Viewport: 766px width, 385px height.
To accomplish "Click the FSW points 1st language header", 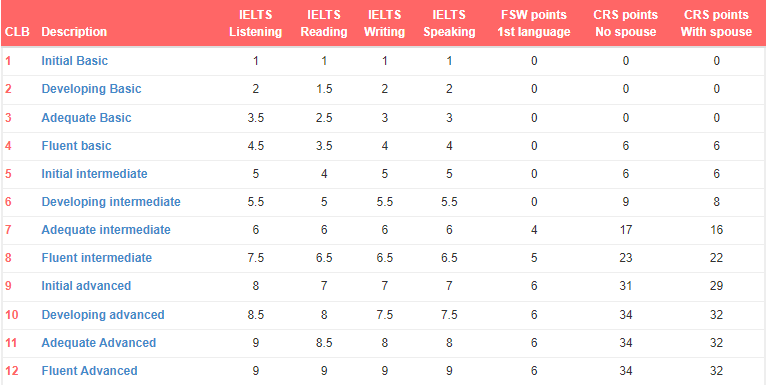I will click(534, 23).
